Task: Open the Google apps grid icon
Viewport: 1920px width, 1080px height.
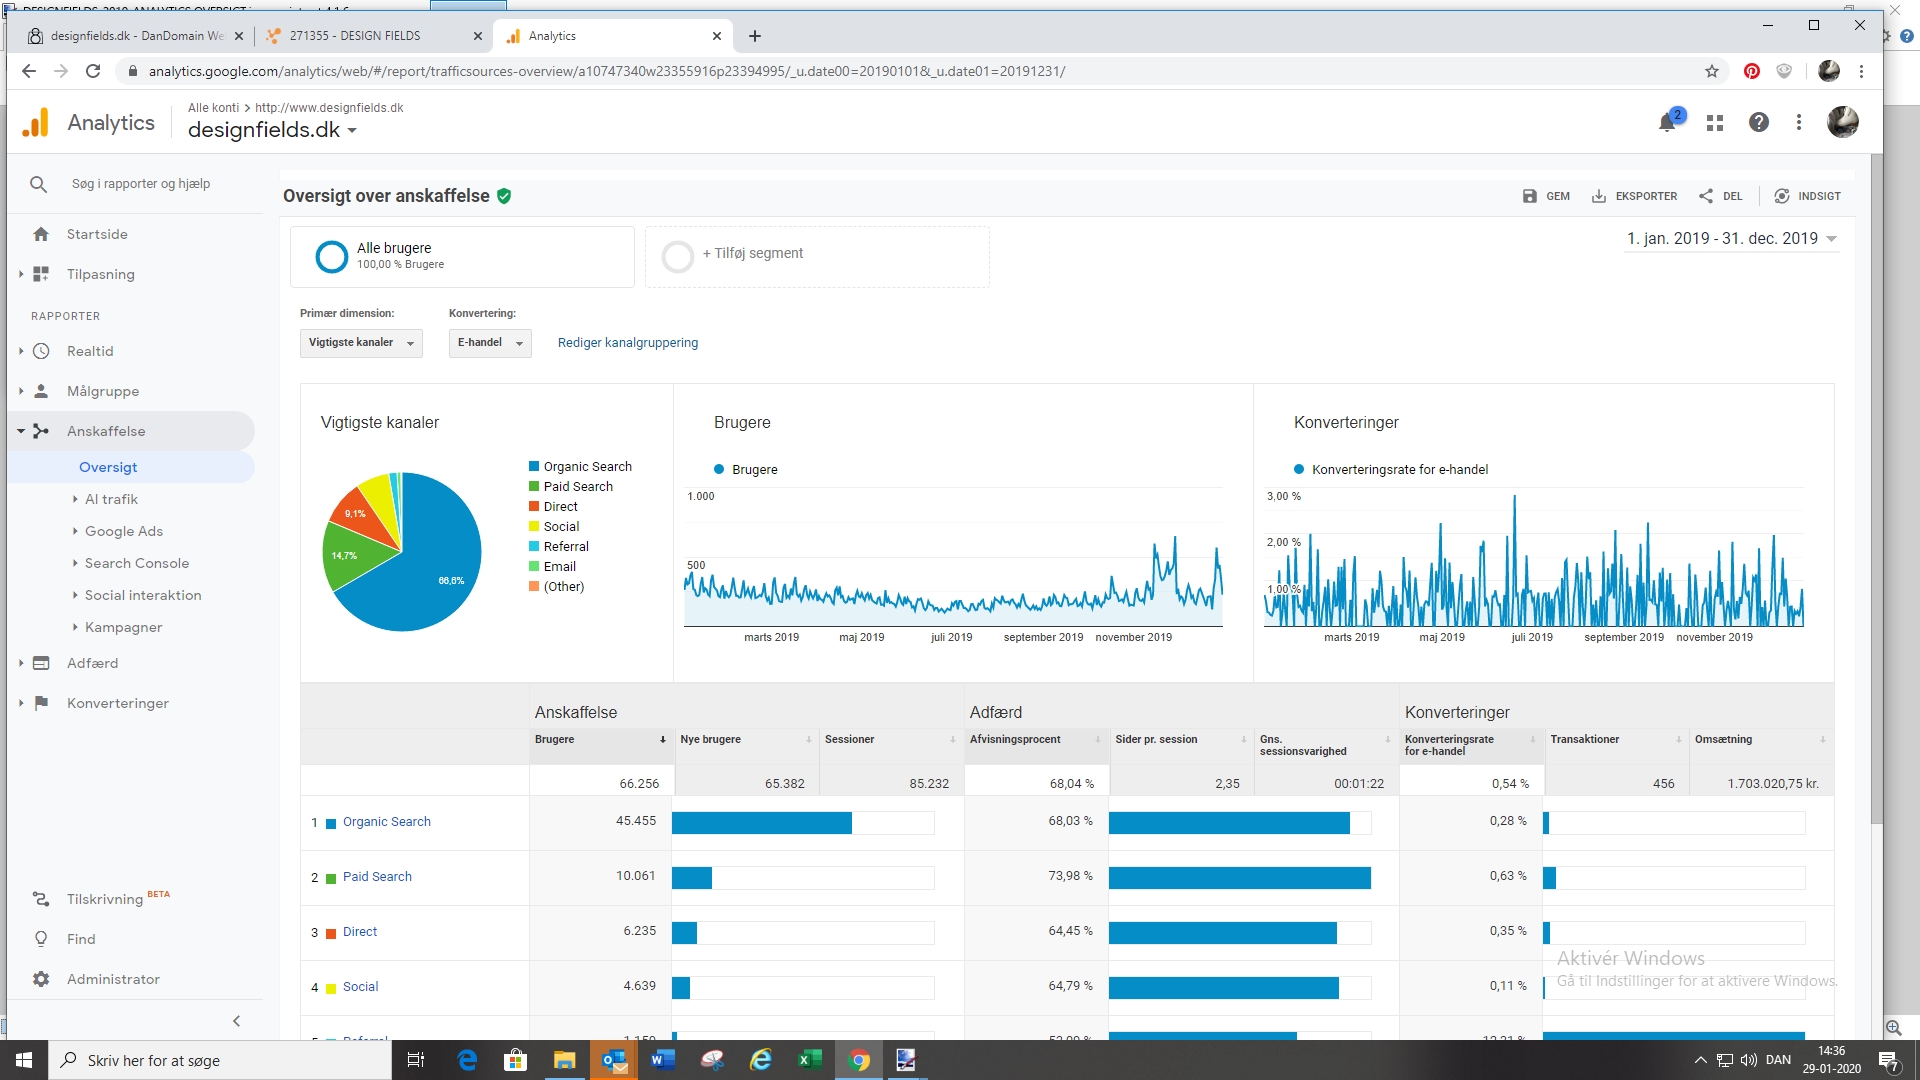Action: [1715, 123]
